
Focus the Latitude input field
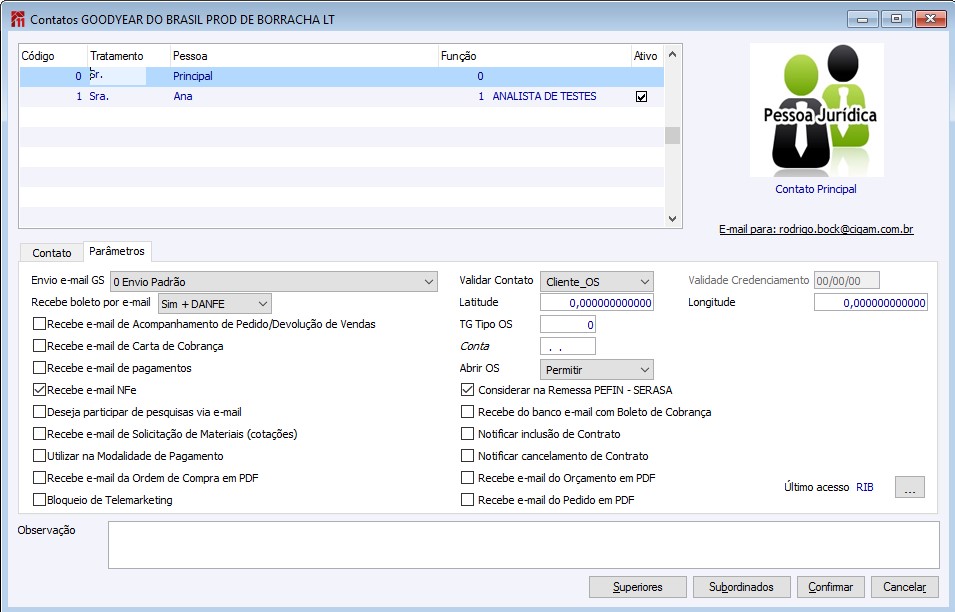(597, 303)
